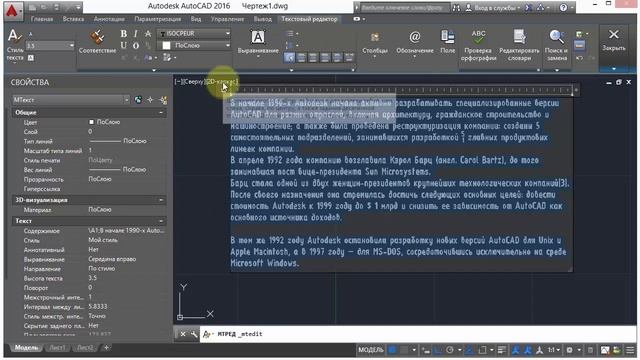
Task: Switch to the Лист2 layout tab
Action: pos(85,348)
